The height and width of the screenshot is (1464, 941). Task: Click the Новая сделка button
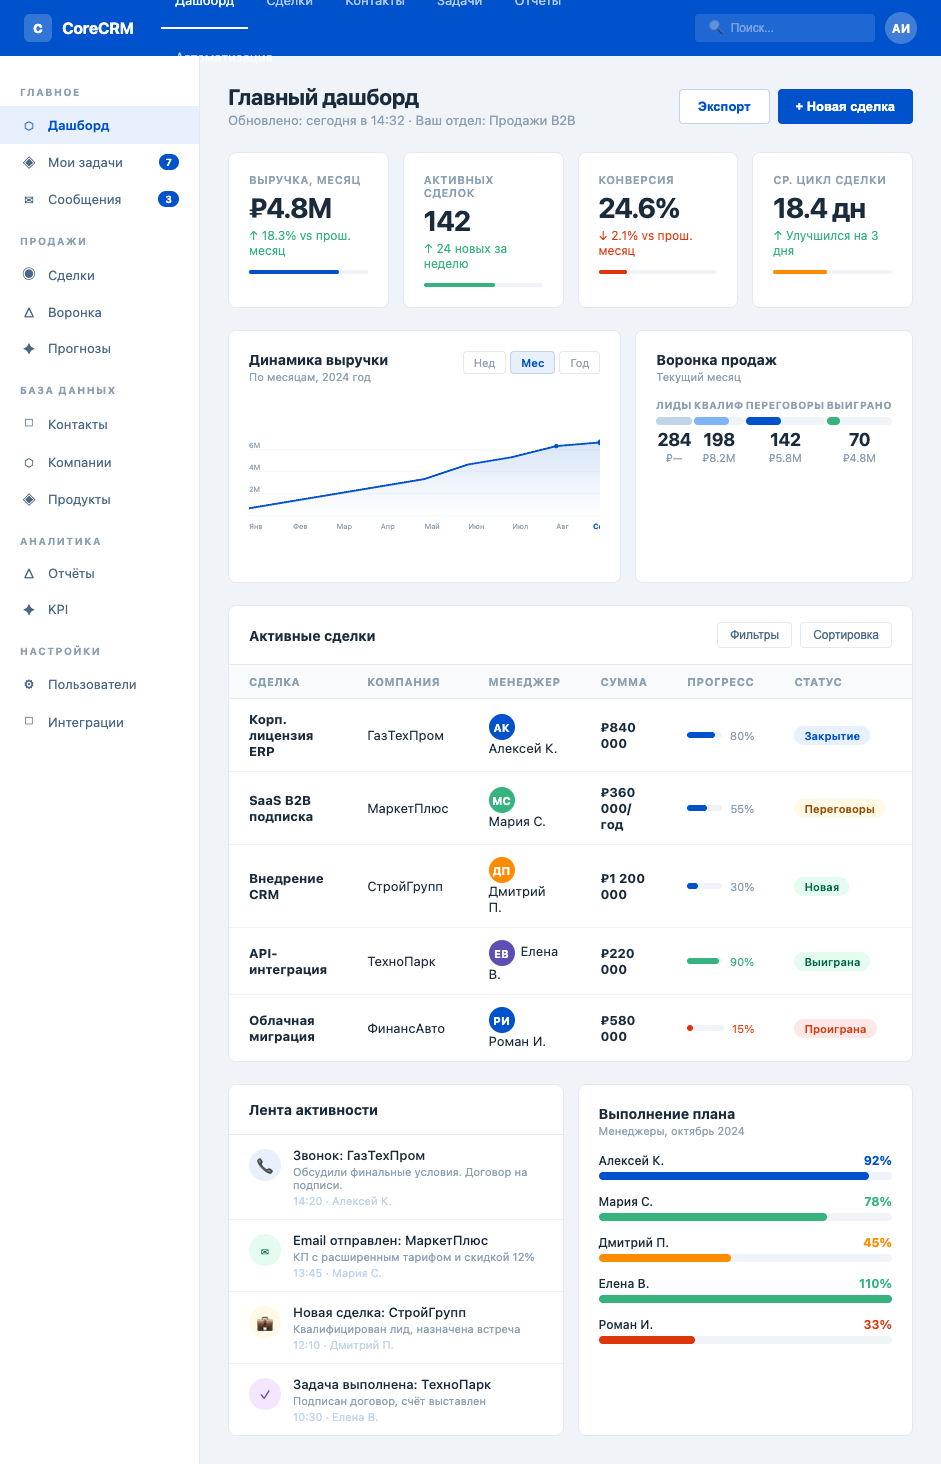click(845, 107)
